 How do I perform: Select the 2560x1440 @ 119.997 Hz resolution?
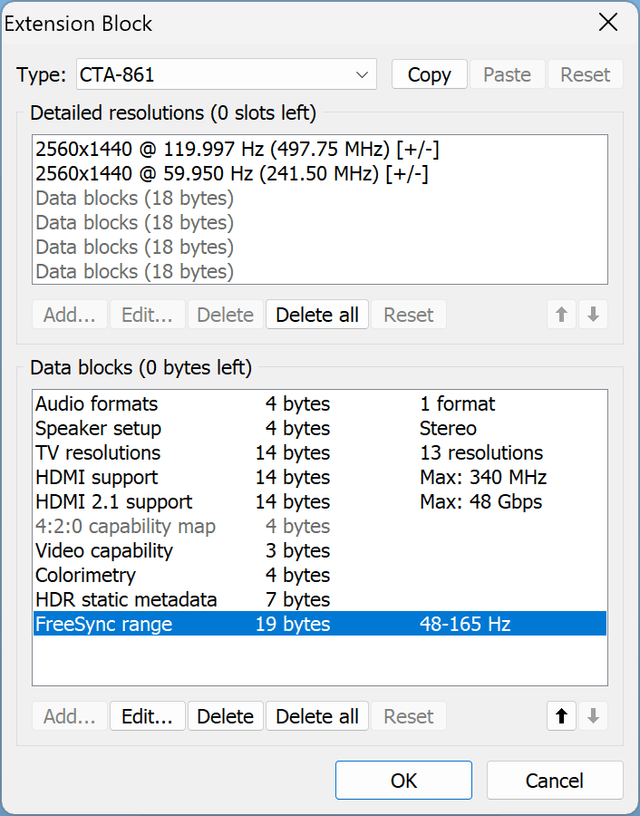(320, 149)
